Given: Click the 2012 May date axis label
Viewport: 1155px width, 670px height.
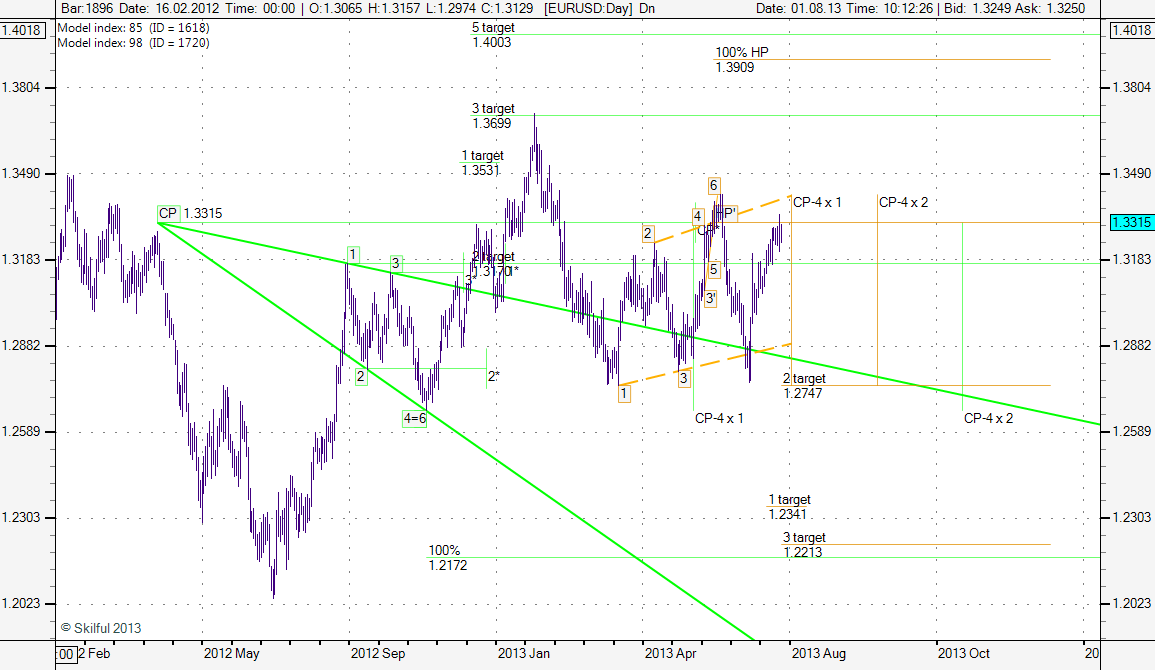Looking at the screenshot, I should pos(231,654).
